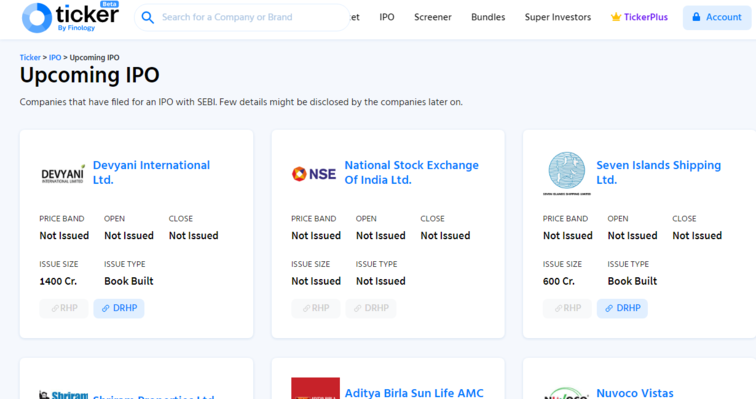Click the lock icon in Account button

pos(696,17)
